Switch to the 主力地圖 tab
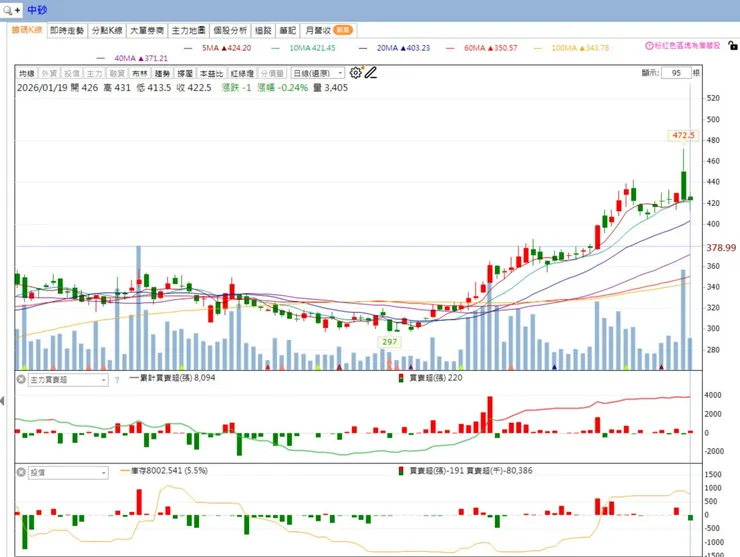Image resolution: width=740 pixels, height=557 pixels. [x=188, y=30]
